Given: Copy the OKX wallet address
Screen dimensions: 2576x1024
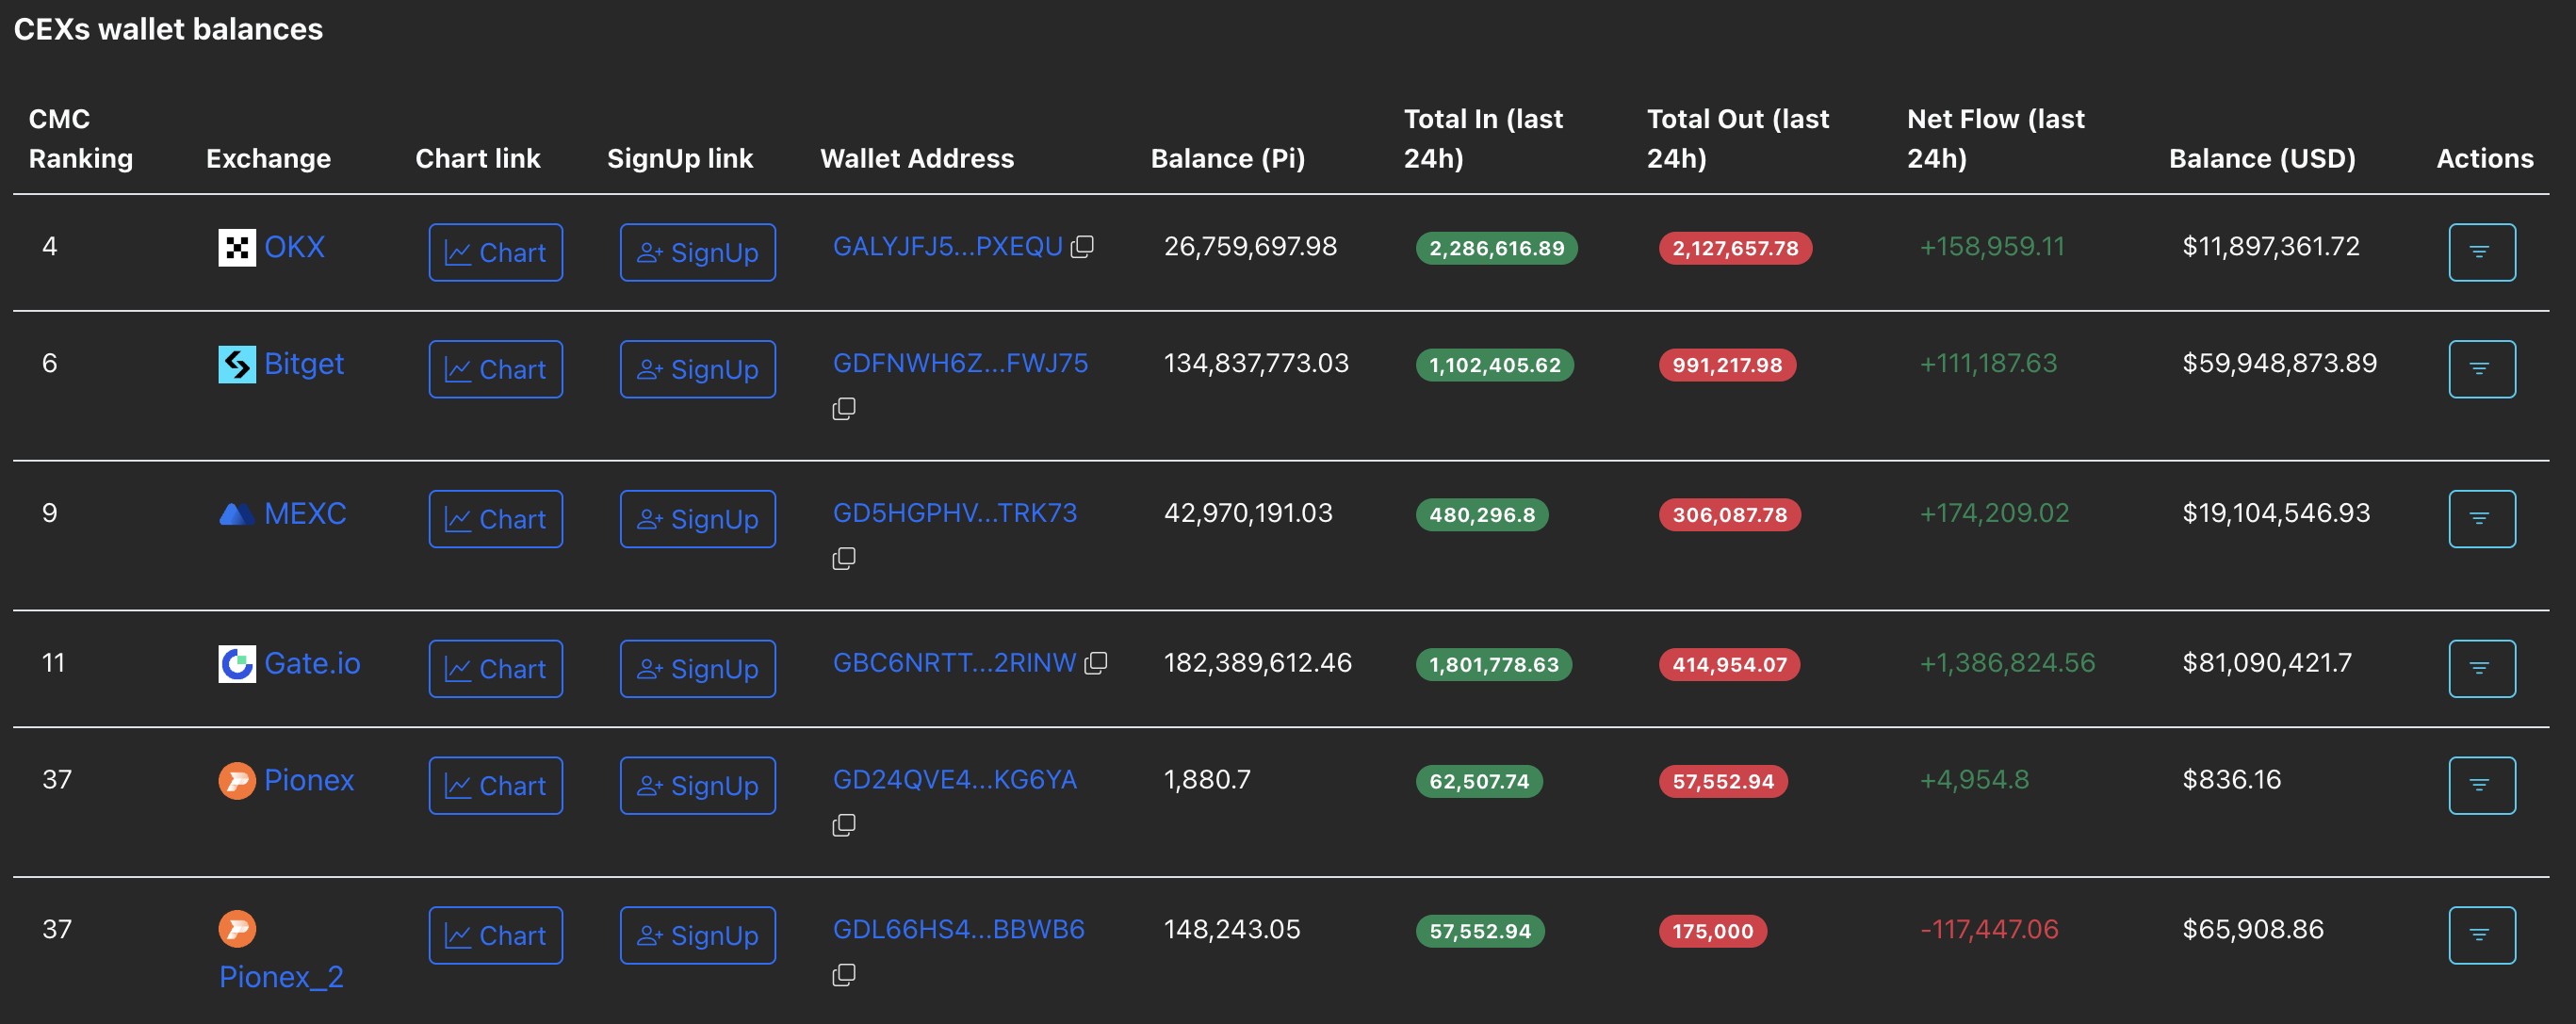Looking at the screenshot, I should [x=1082, y=247].
